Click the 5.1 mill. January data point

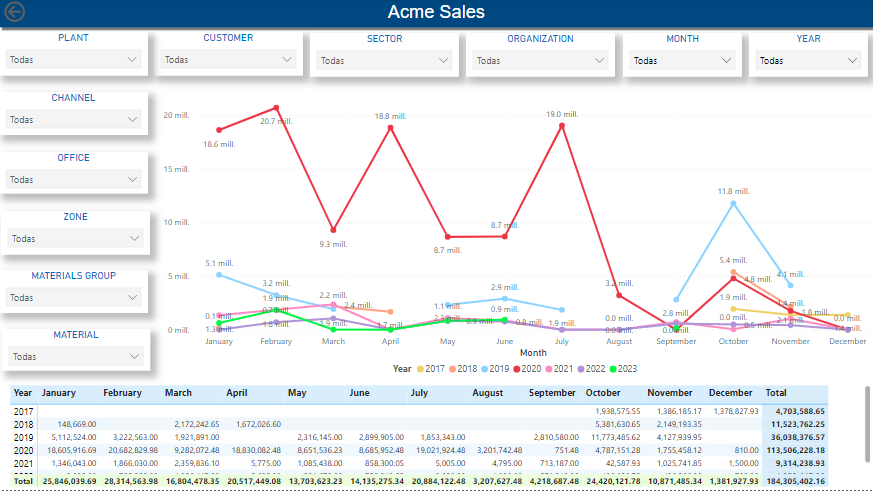(x=219, y=275)
